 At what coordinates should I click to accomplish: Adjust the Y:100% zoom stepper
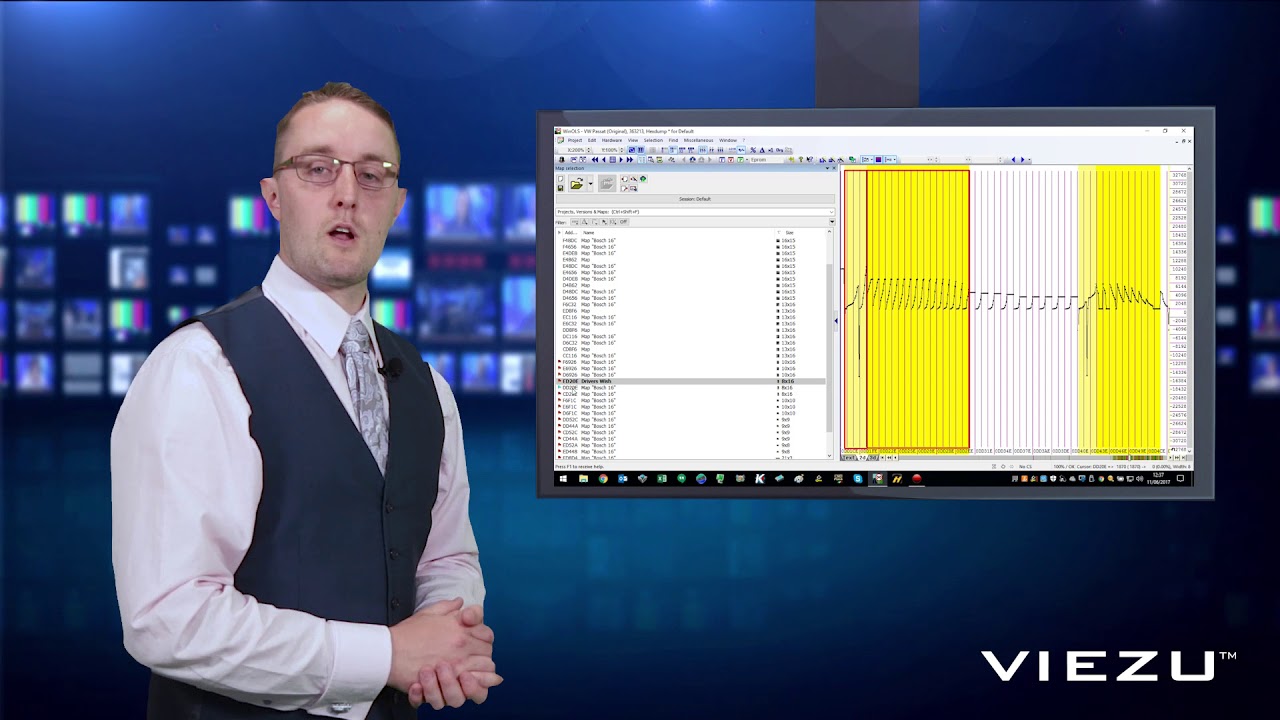point(622,150)
